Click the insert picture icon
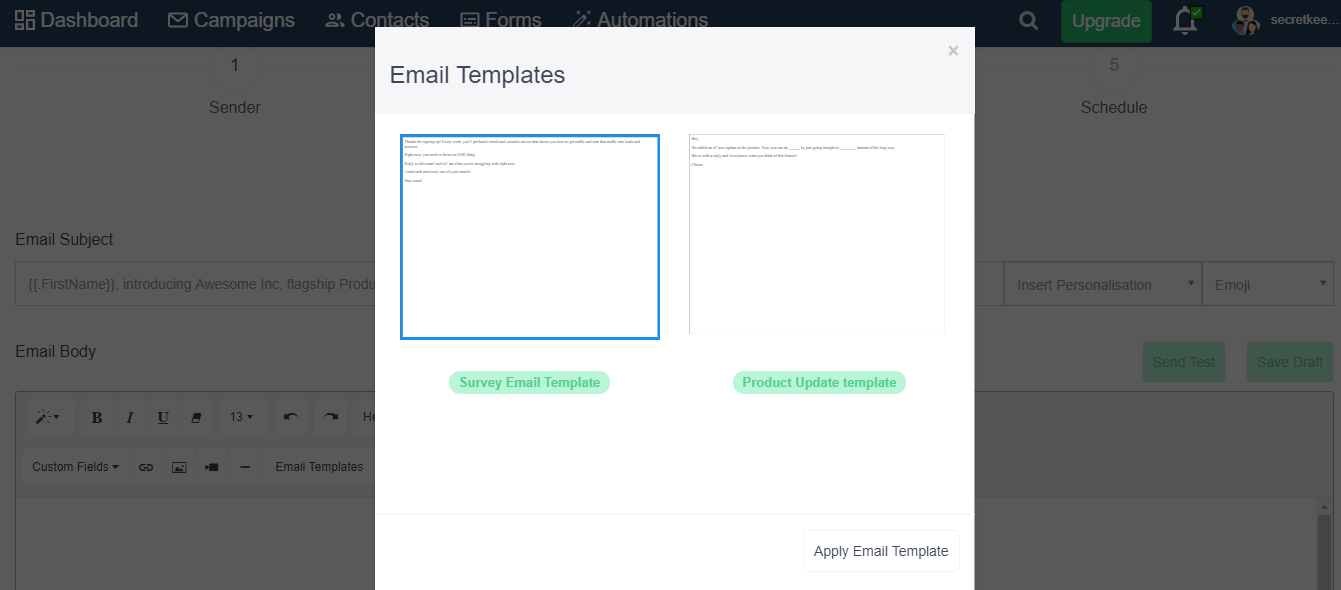Image resolution: width=1341 pixels, height=590 pixels. click(179, 467)
